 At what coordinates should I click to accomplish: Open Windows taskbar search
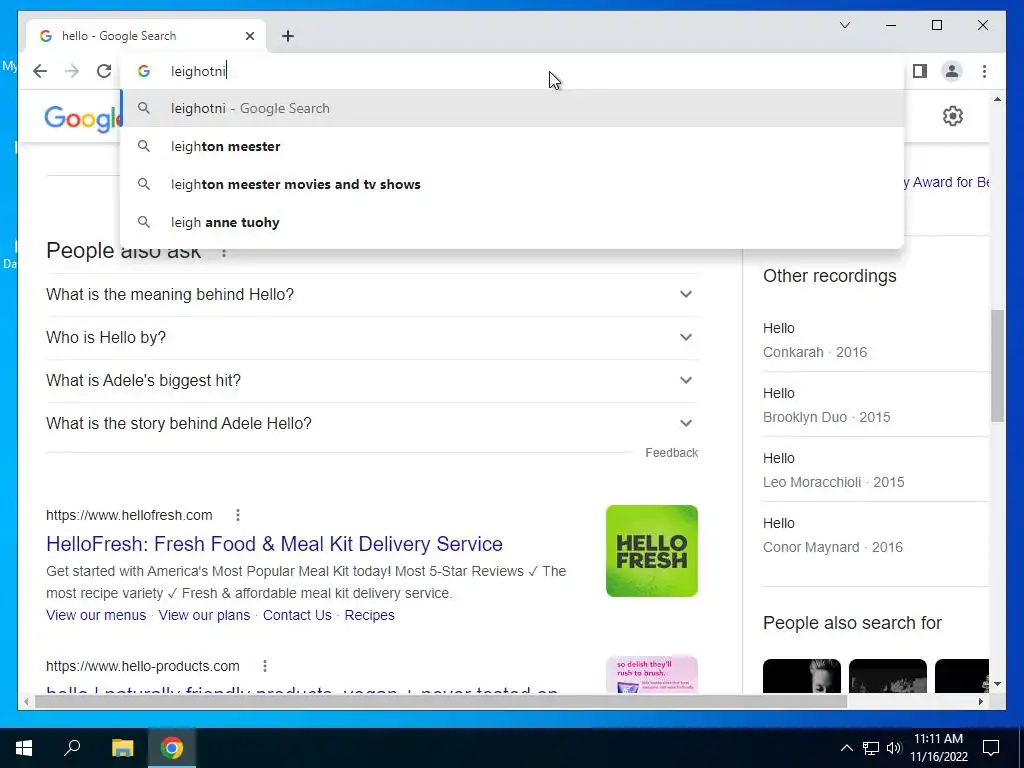72,748
